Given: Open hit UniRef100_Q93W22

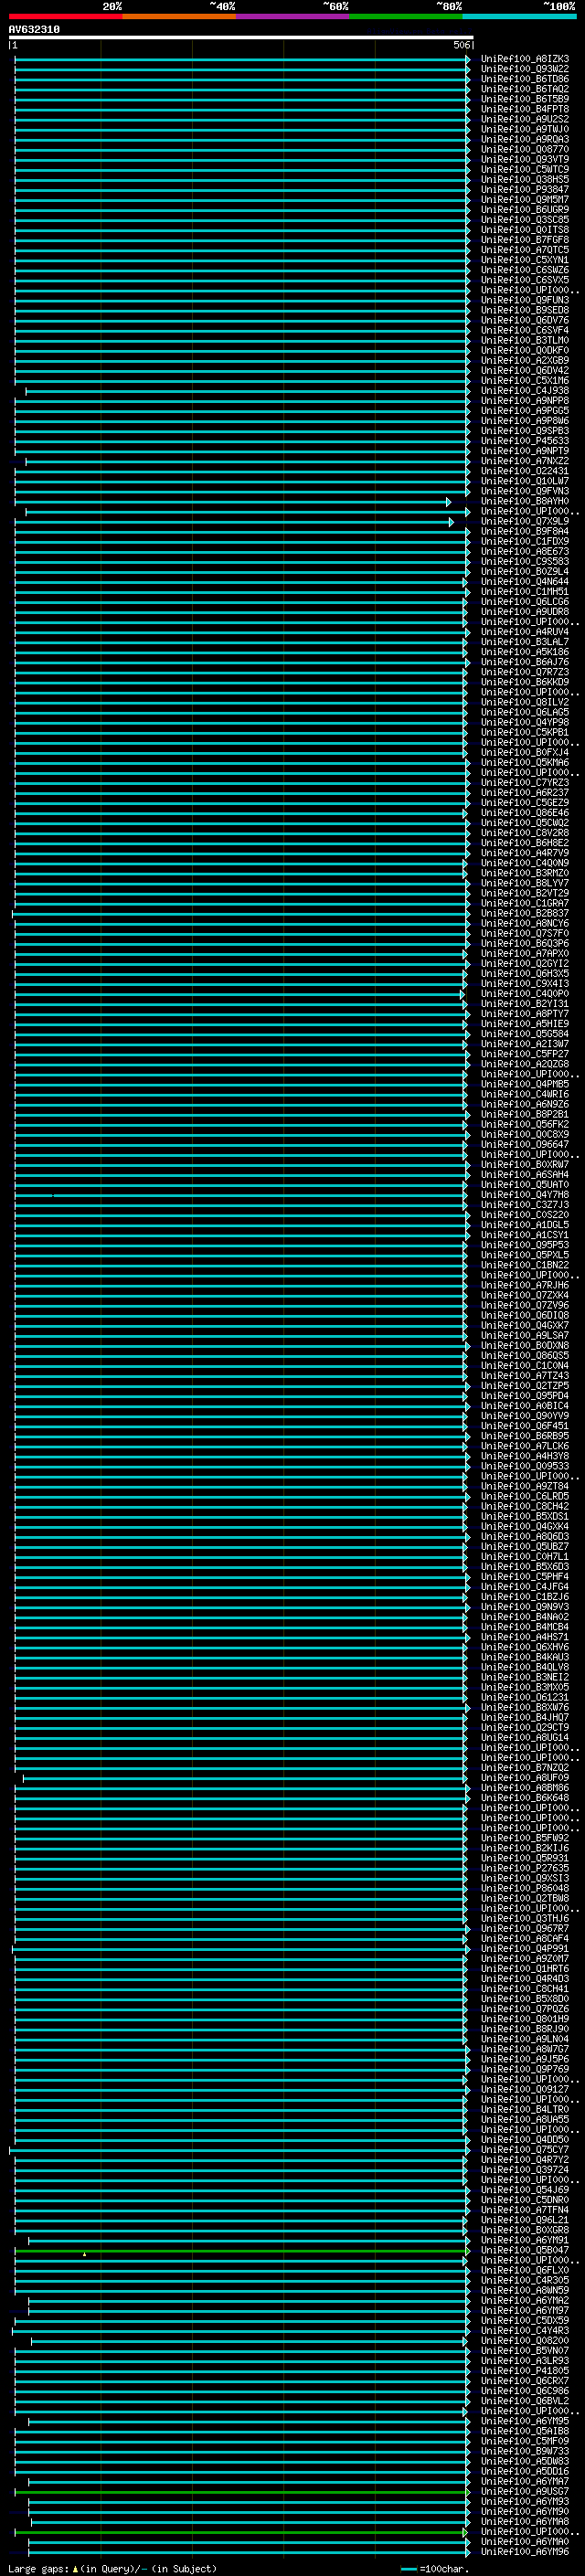Looking at the screenshot, I should coord(524,69).
